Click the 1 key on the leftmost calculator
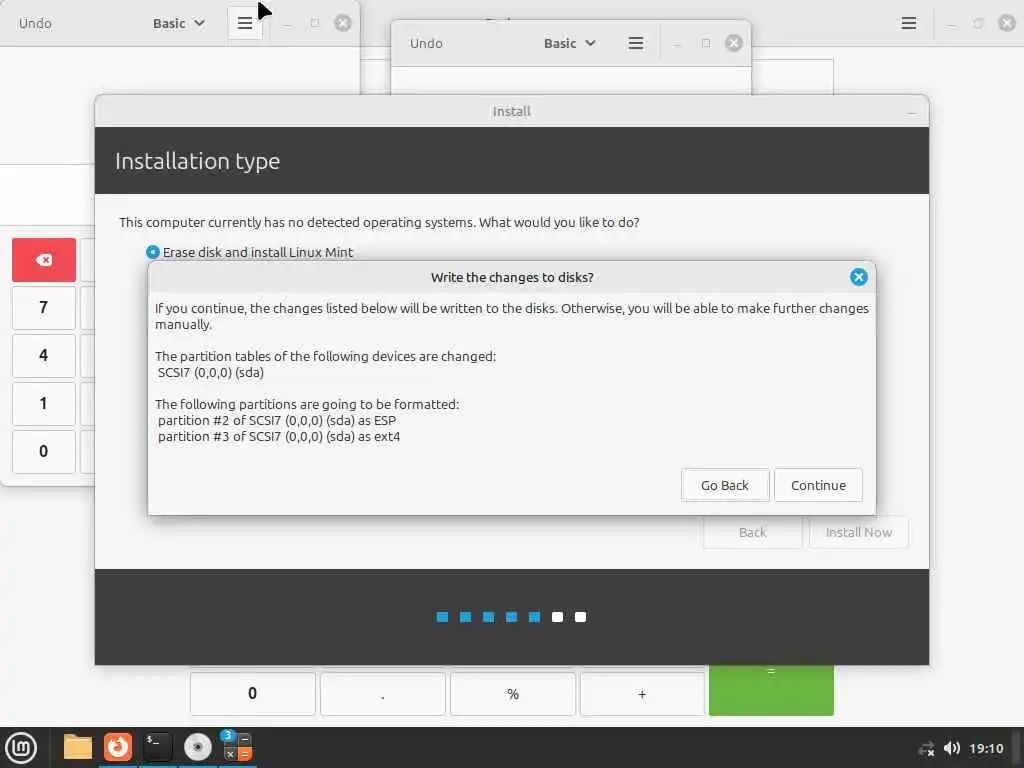The image size is (1024, 768). [44, 404]
